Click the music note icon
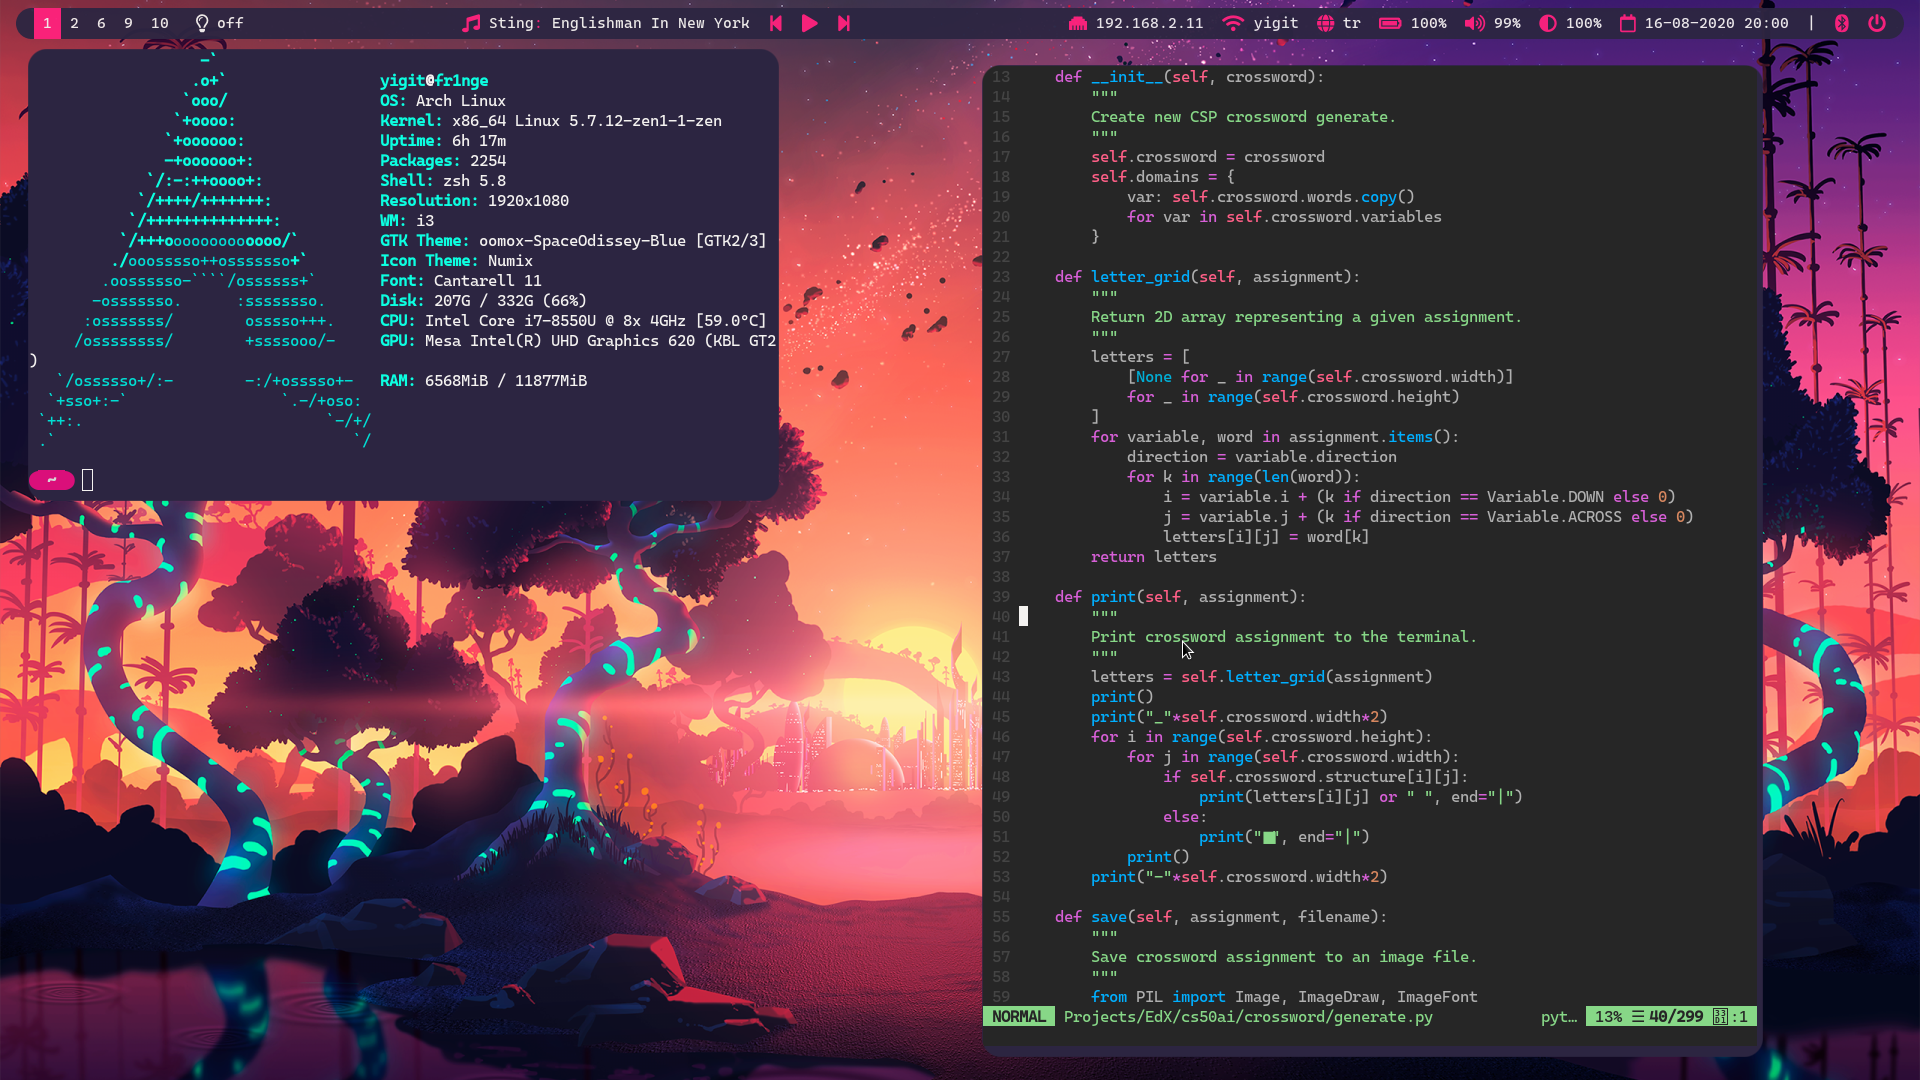 click(x=471, y=23)
